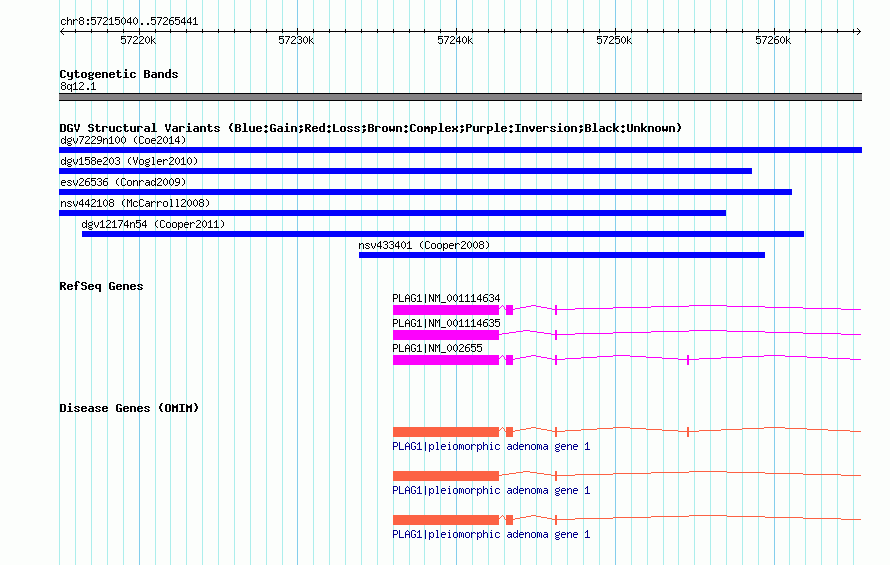The width and height of the screenshot is (890, 565).
Task: Click the small second exon of NM_002655
Action: (x=510, y=360)
